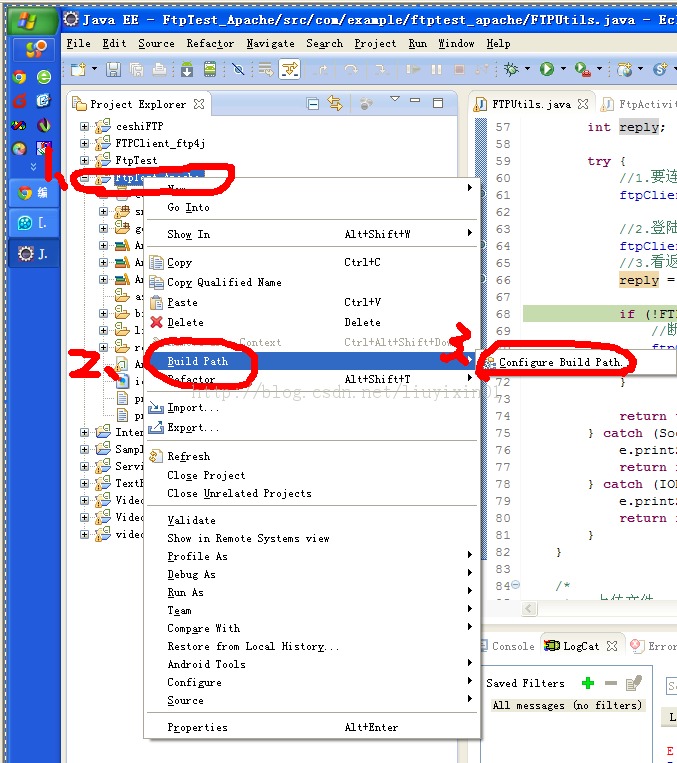Click the green Run icon

547,70
